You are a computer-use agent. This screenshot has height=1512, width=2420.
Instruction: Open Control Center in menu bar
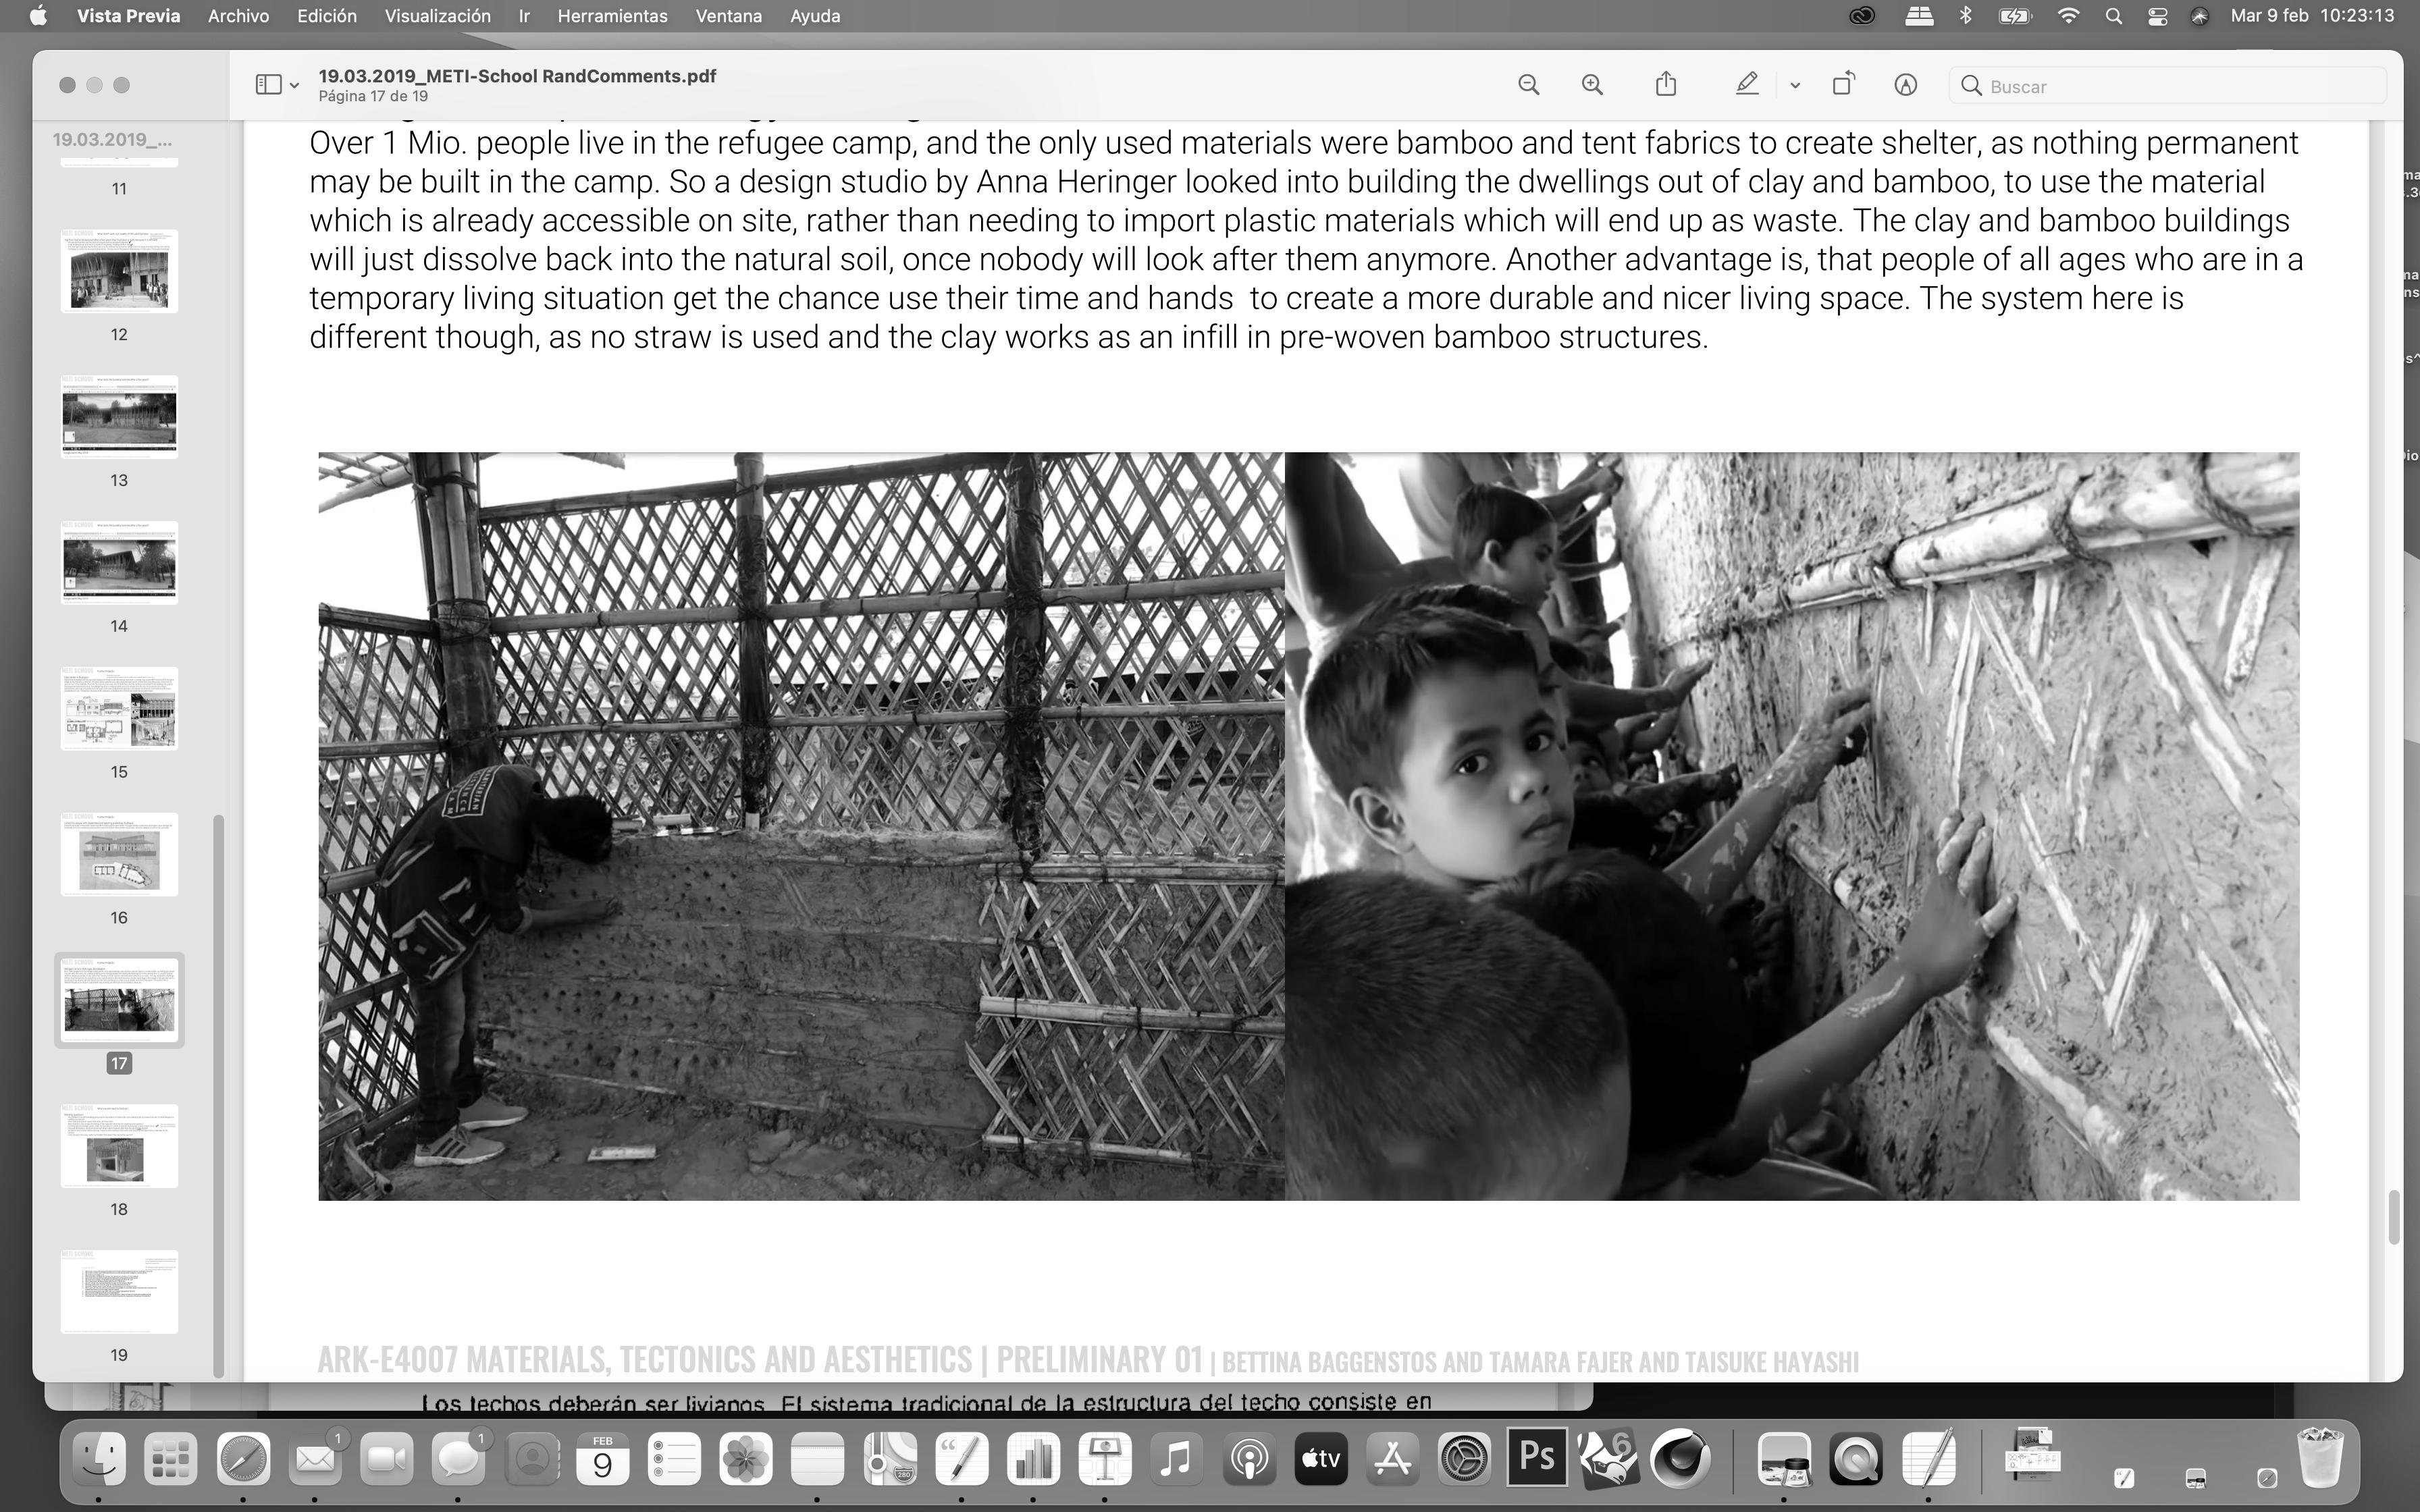coord(2157,16)
